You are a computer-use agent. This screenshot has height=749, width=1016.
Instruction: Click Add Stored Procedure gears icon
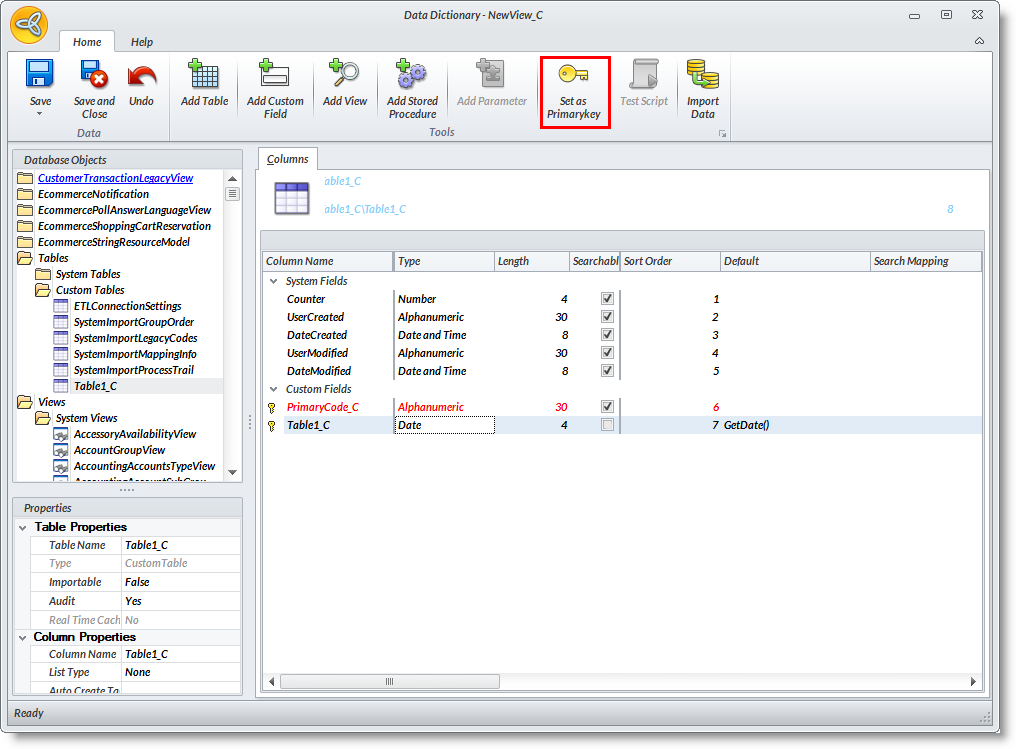click(412, 76)
